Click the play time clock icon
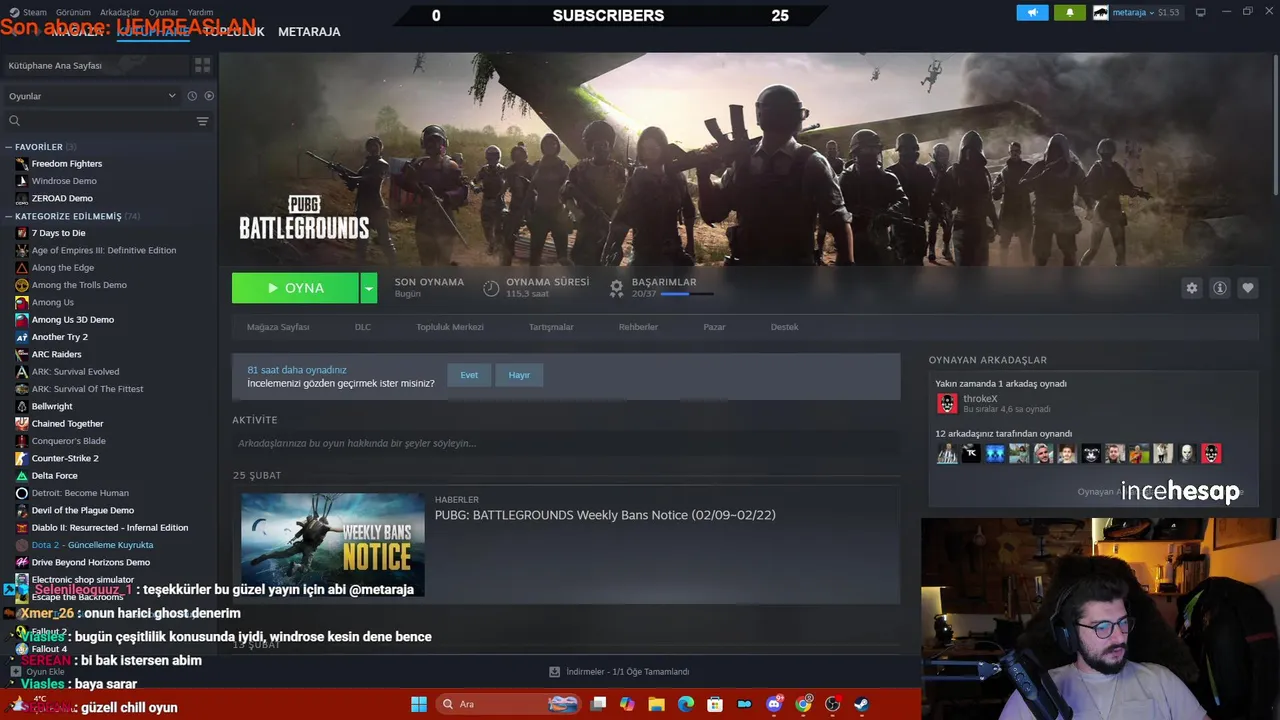Image resolution: width=1280 pixels, height=720 pixels. click(491, 288)
